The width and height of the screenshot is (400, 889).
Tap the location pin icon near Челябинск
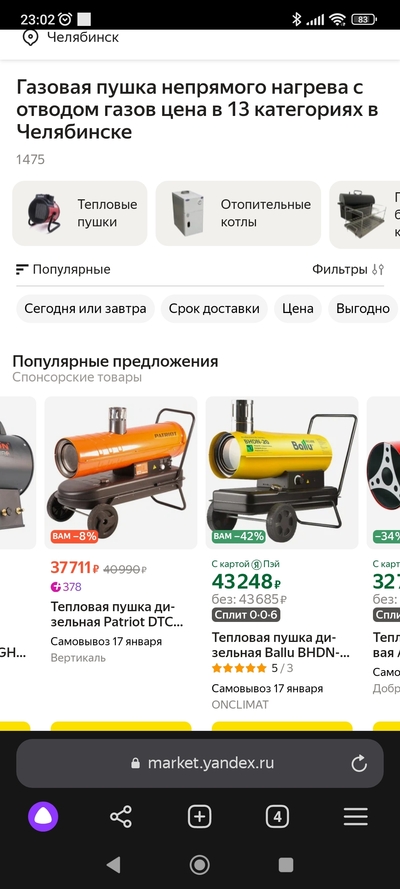30,37
